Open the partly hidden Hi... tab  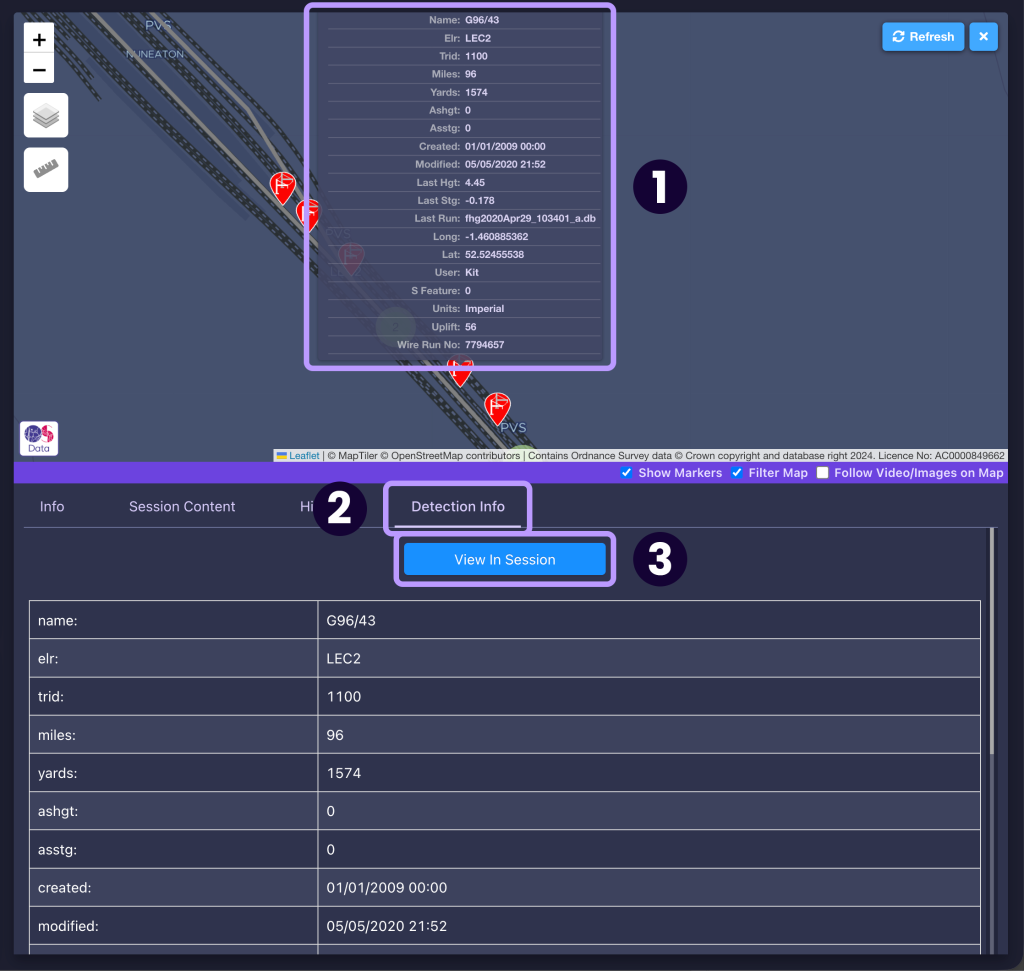[x=306, y=507]
